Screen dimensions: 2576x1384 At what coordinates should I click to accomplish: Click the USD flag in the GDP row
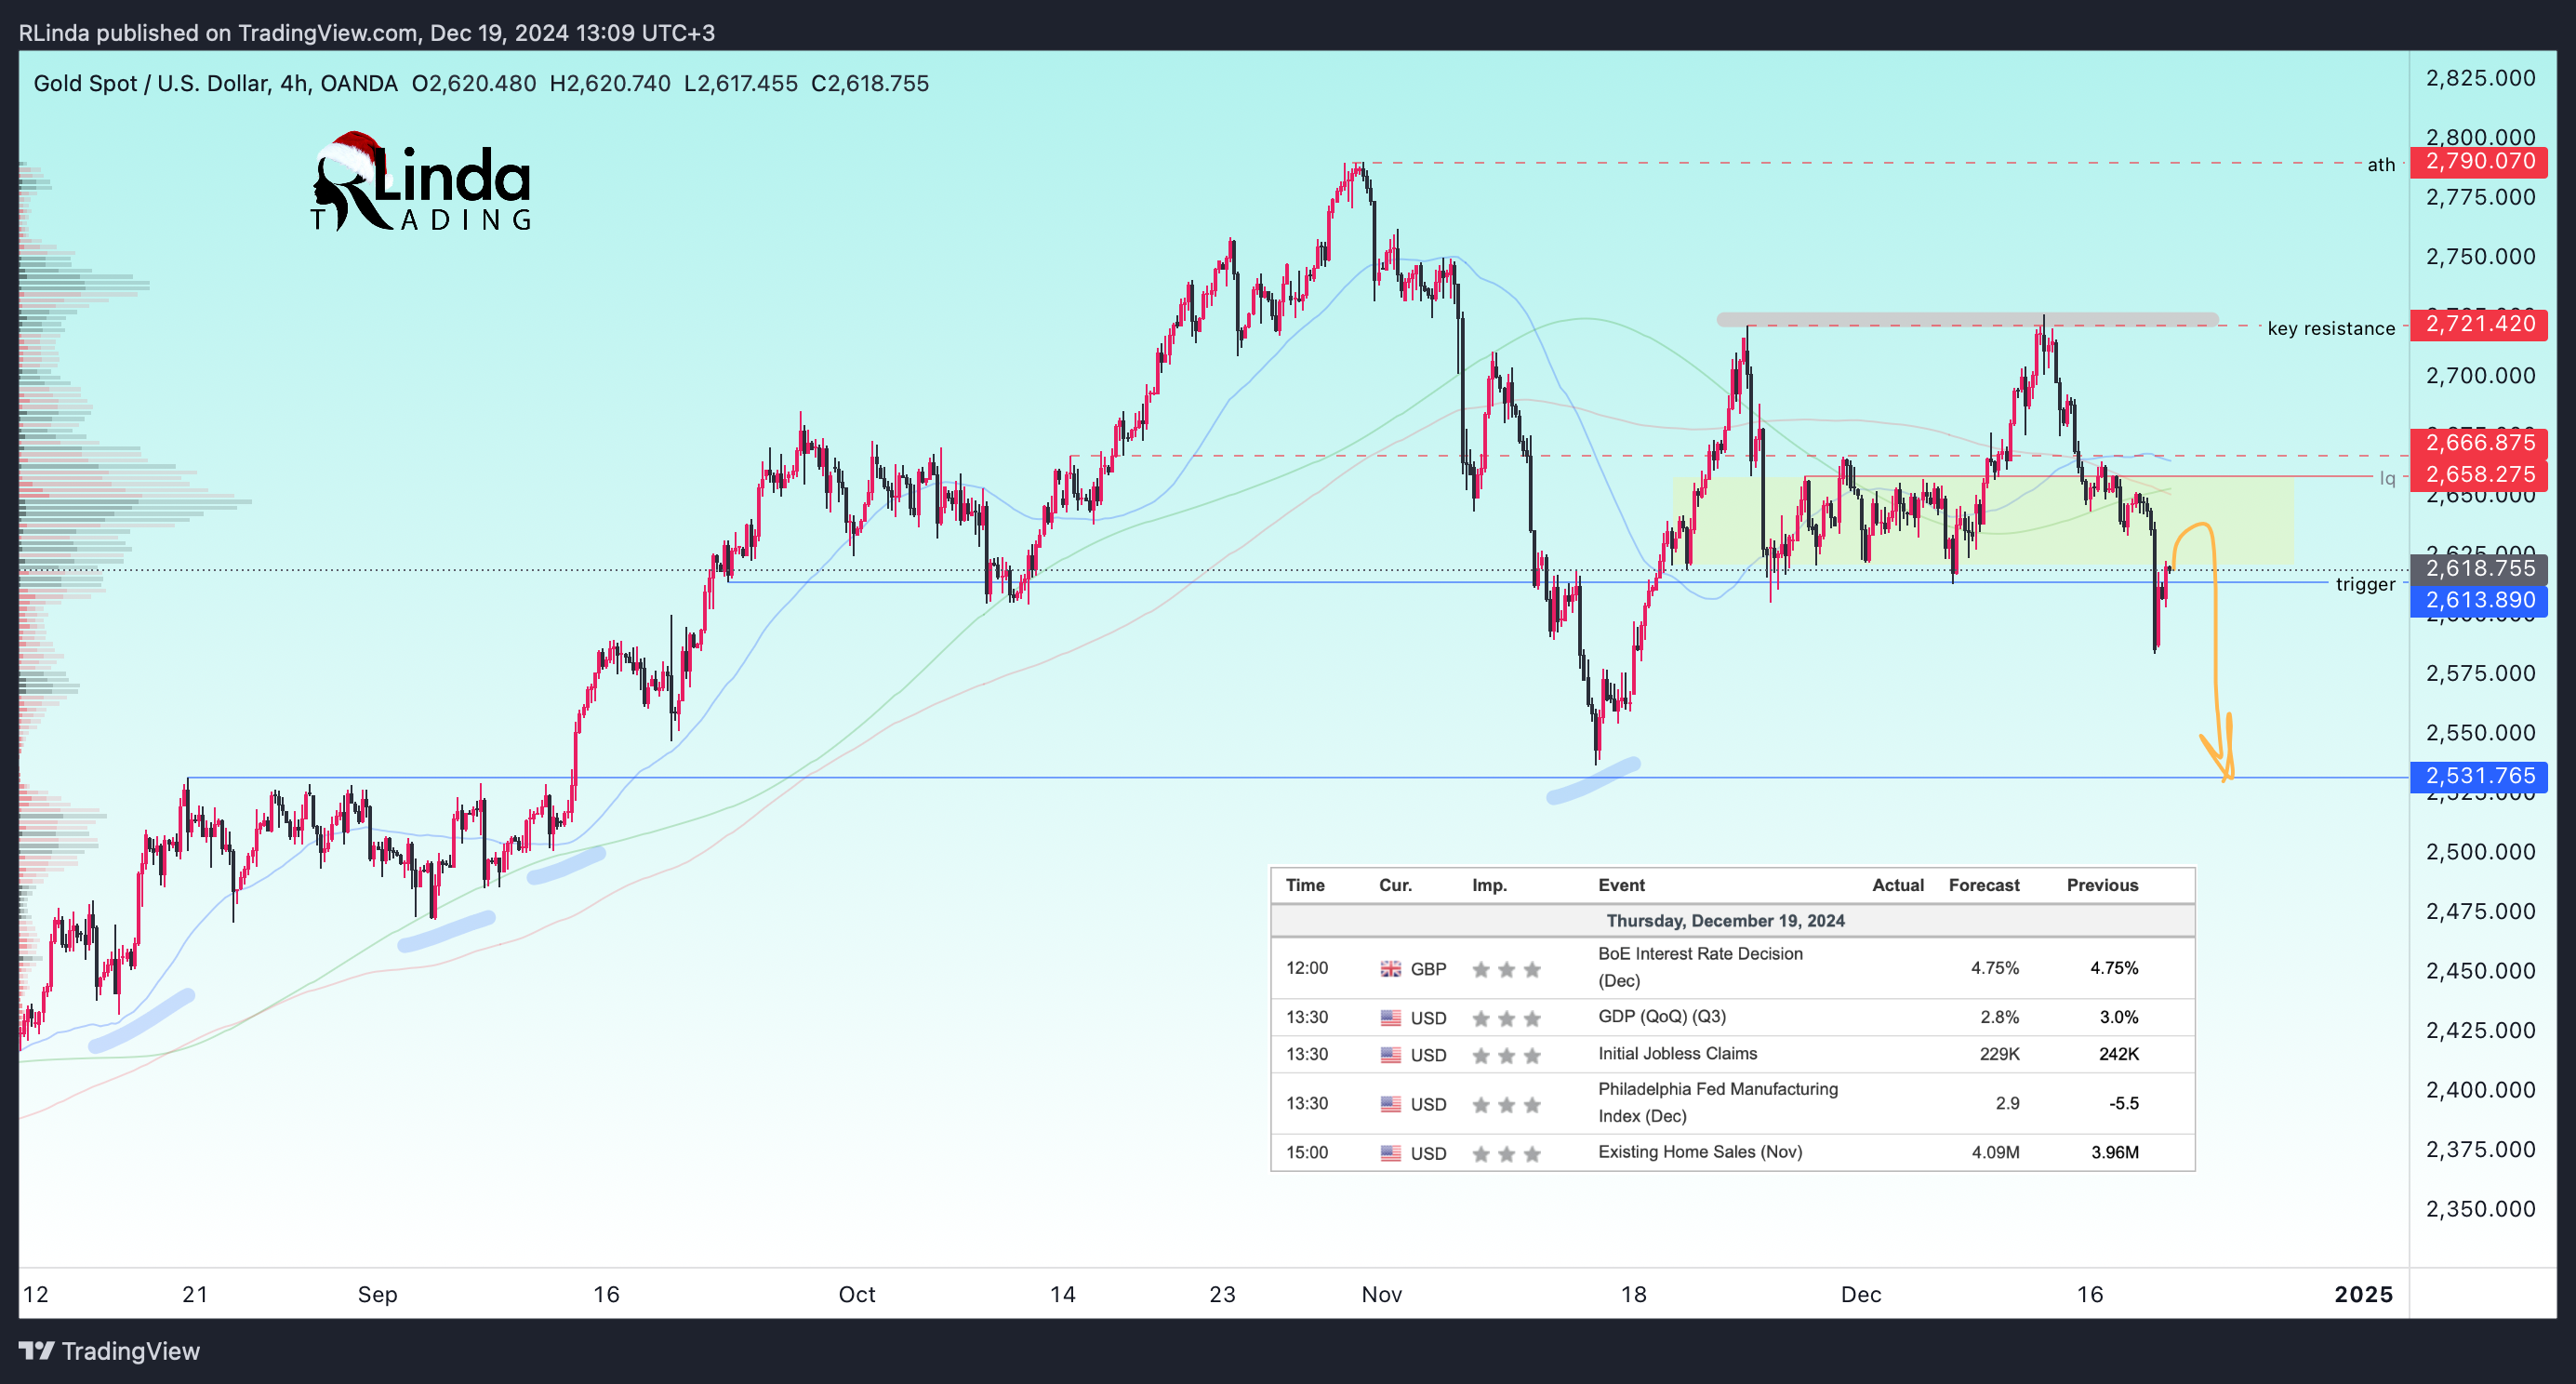(1390, 1018)
